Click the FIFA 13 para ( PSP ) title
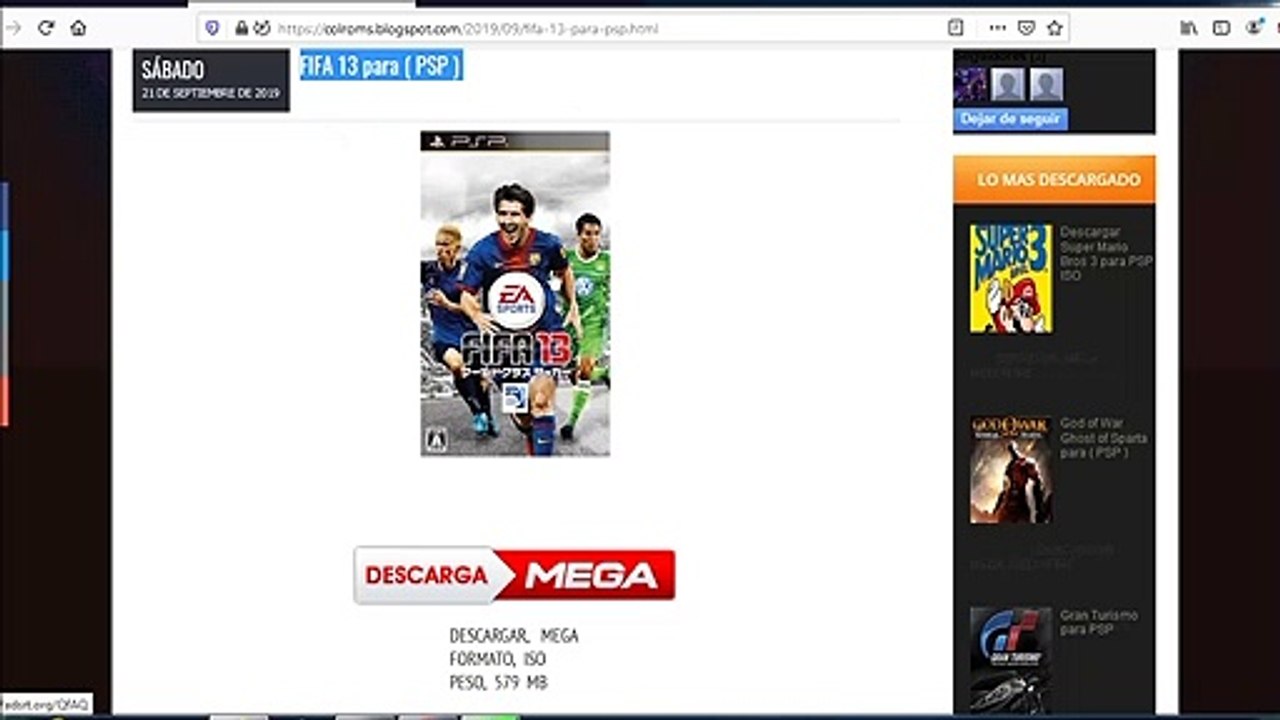Image resolution: width=1280 pixels, height=720 pixels. tap(381, 66)
